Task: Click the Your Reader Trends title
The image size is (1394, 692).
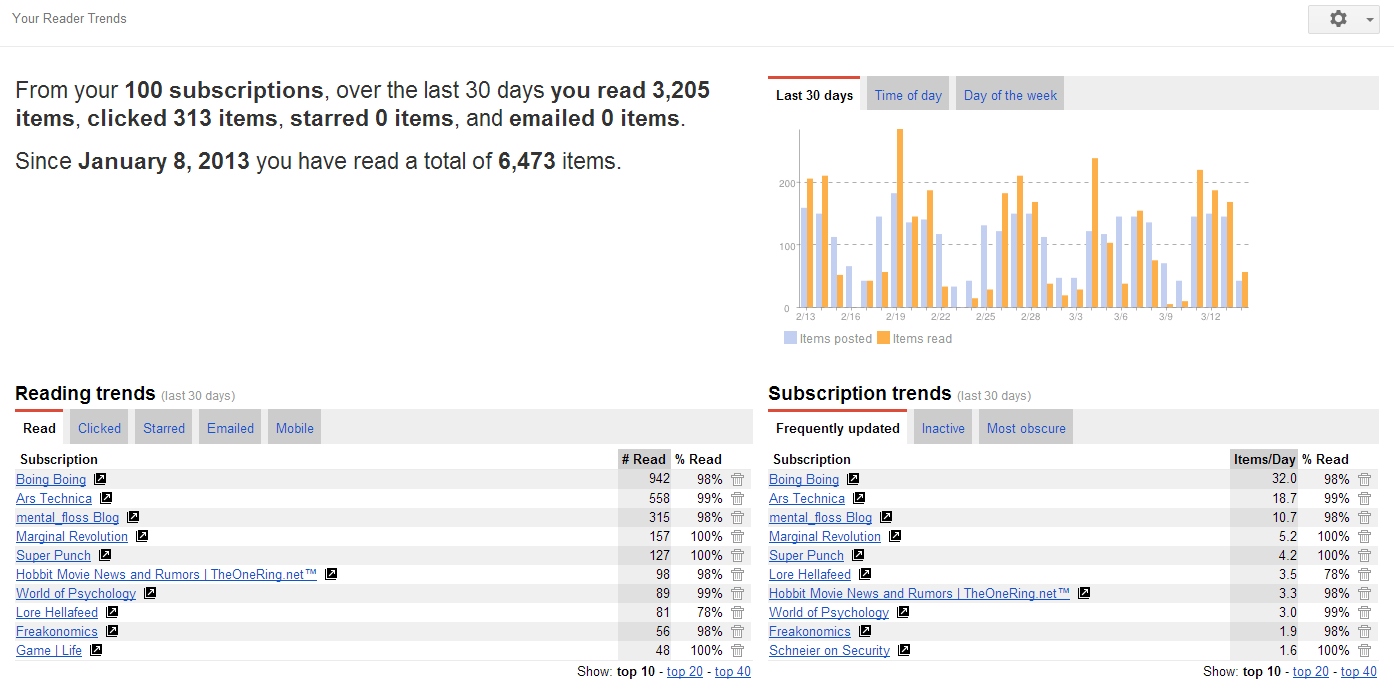Action: (69, 18)
